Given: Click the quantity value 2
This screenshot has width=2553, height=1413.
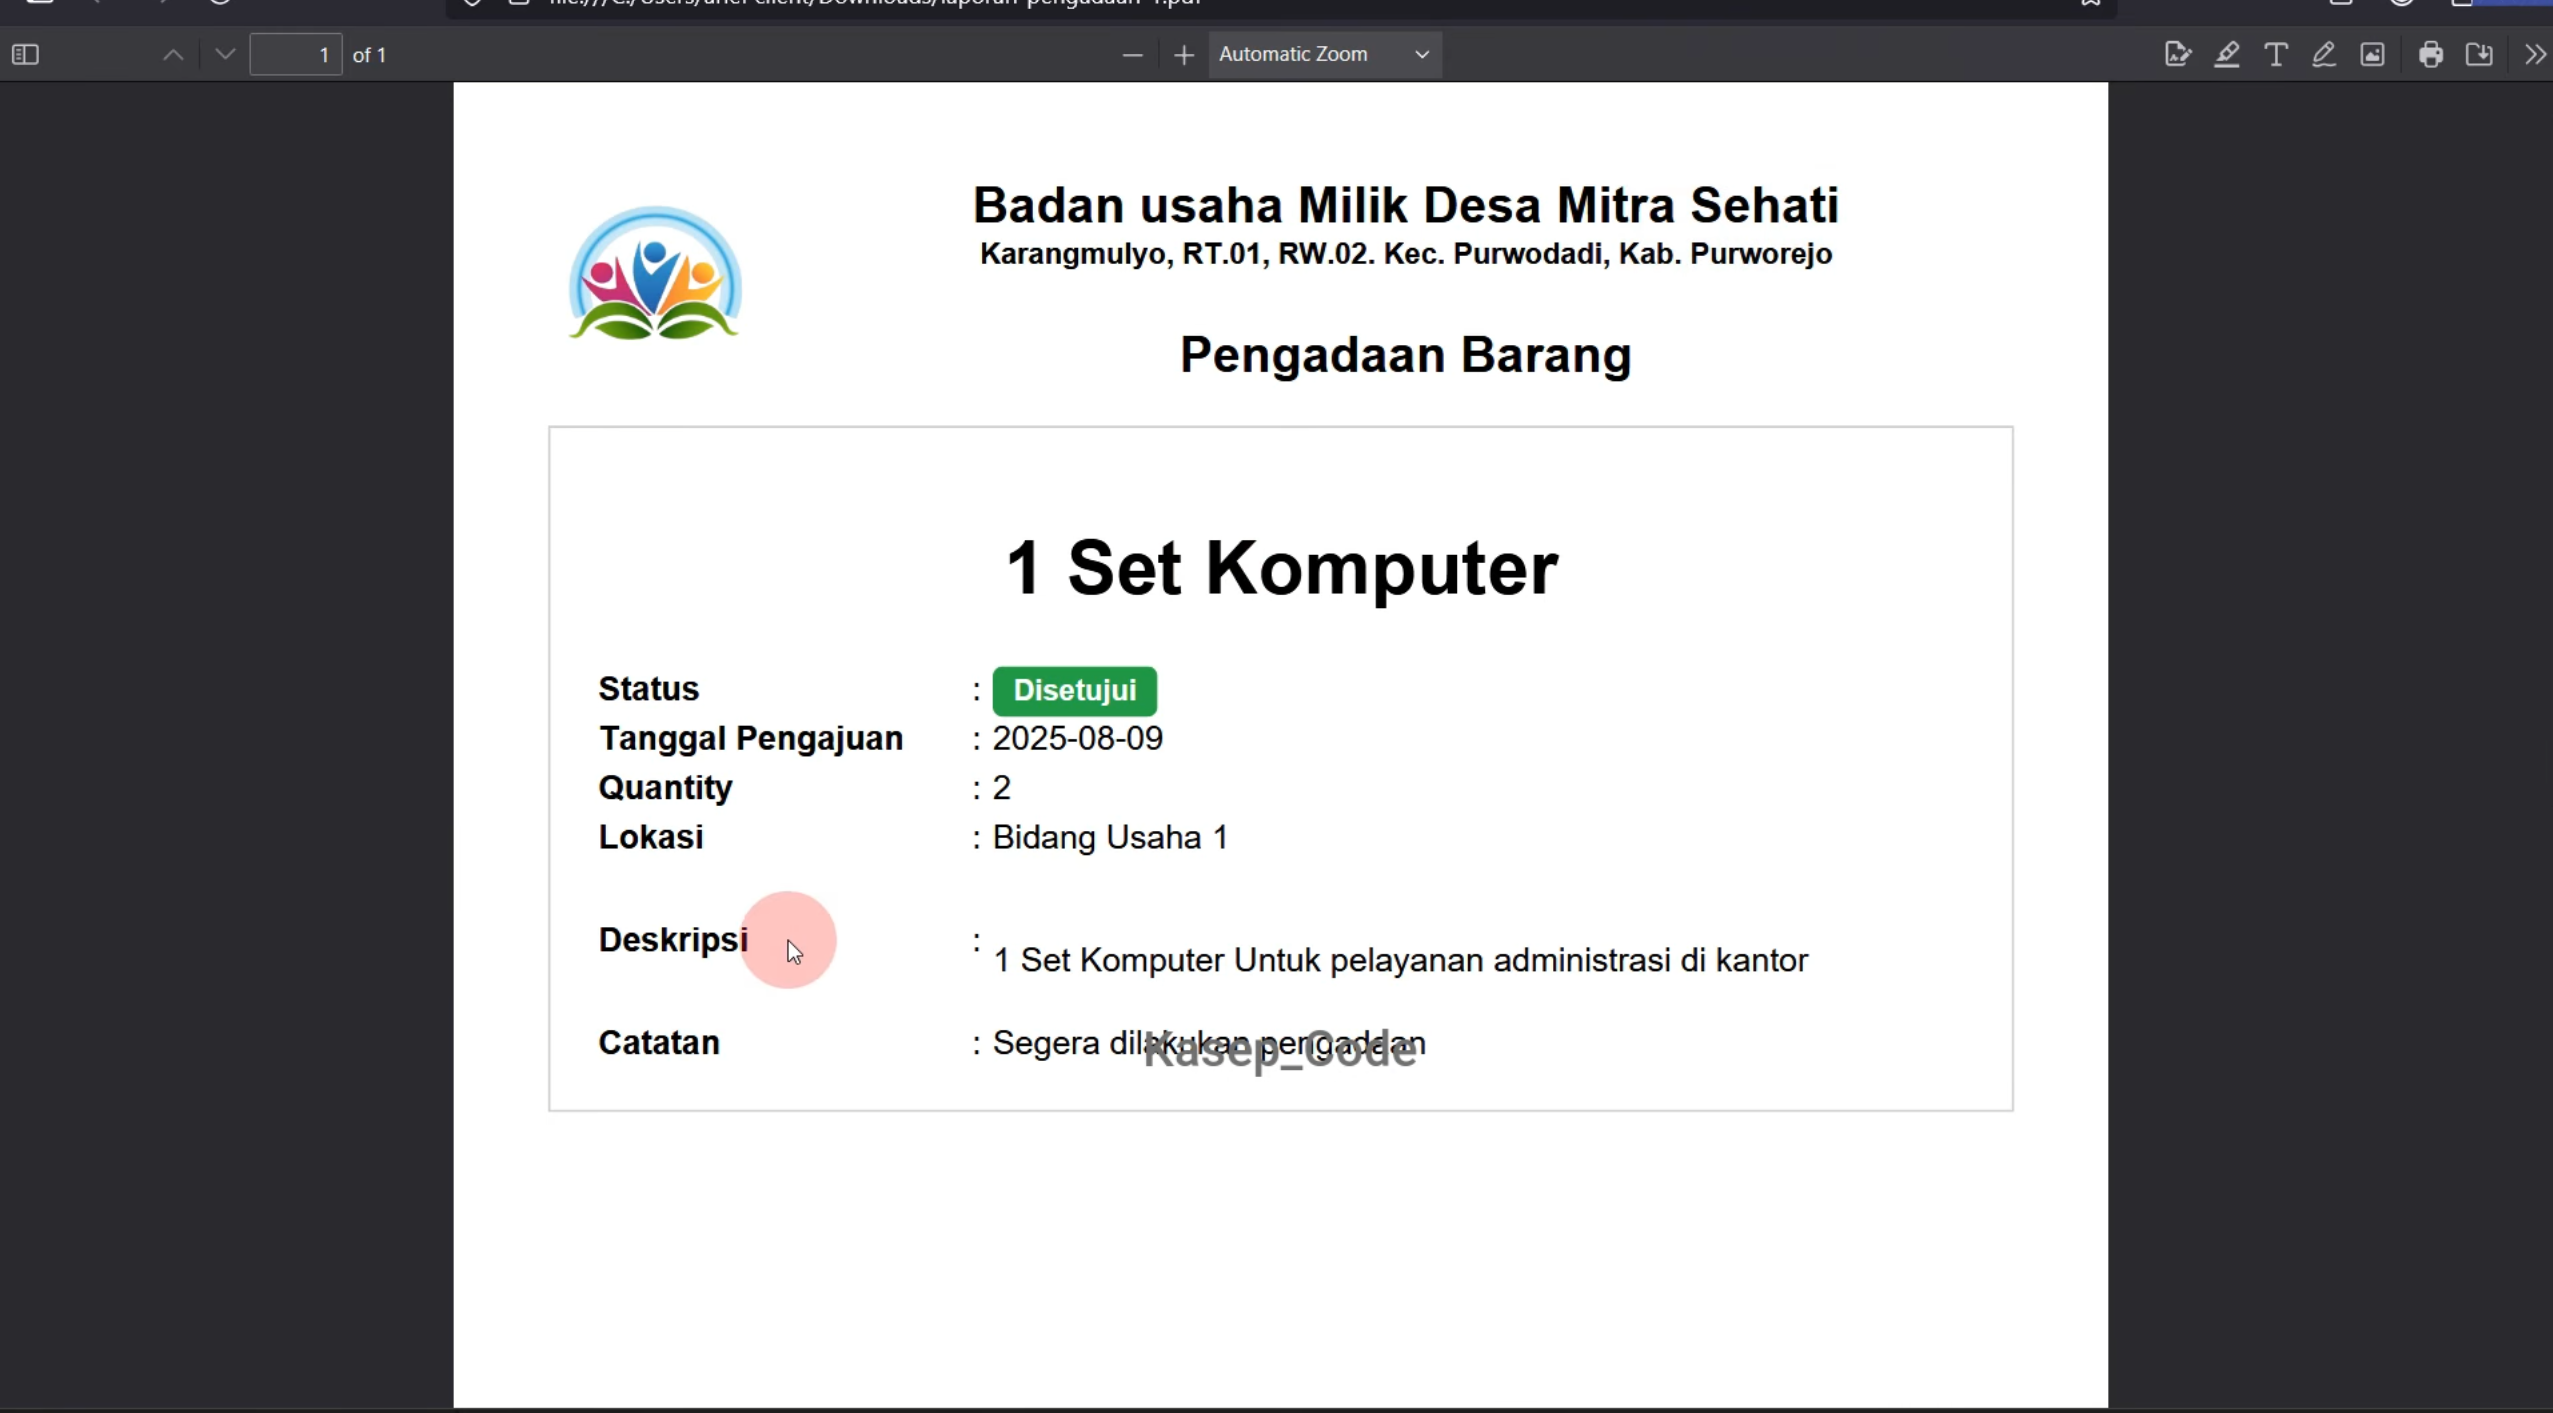Looking at the screenshot, I should pos(1001,788).
